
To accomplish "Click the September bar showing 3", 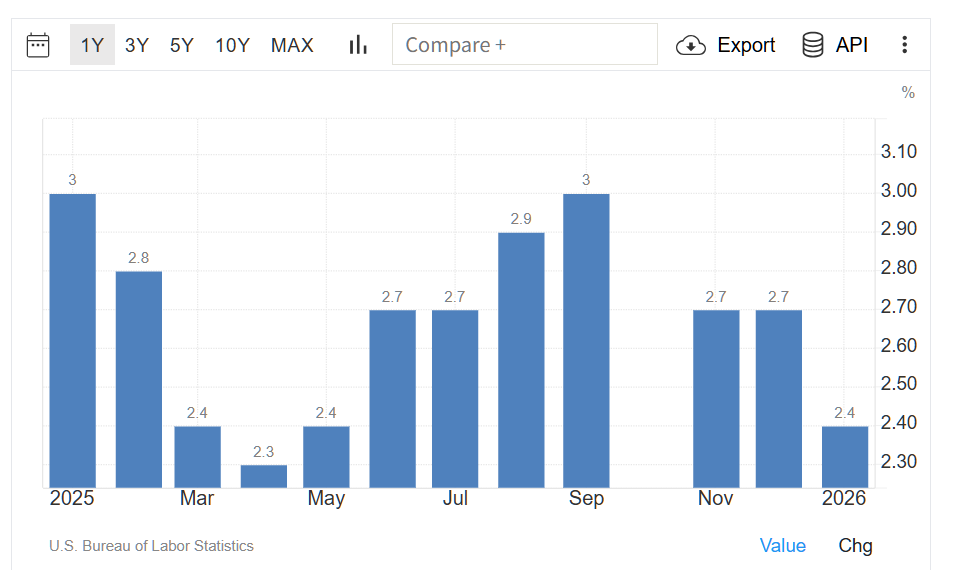I will pyautogui.click(x=586, y=340).
